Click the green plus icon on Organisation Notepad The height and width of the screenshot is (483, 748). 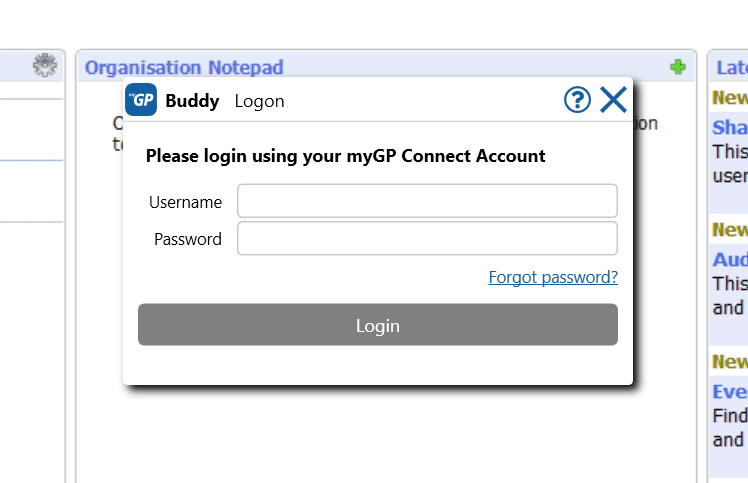678,67
